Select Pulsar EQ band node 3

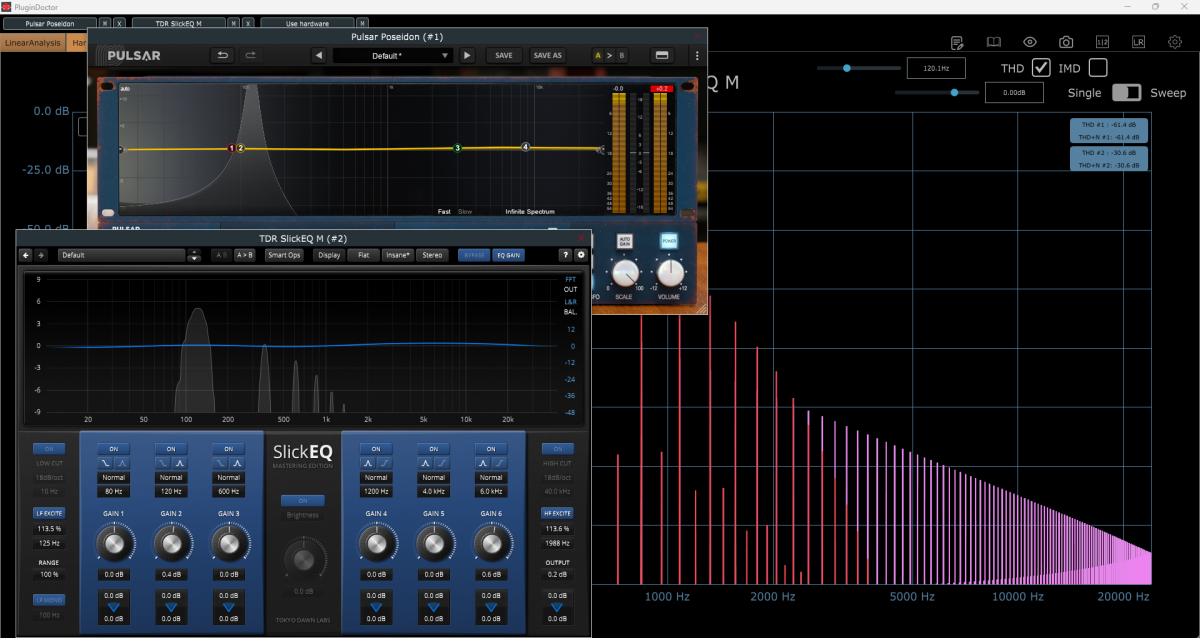pyautogui.click(x=458, y=148)
